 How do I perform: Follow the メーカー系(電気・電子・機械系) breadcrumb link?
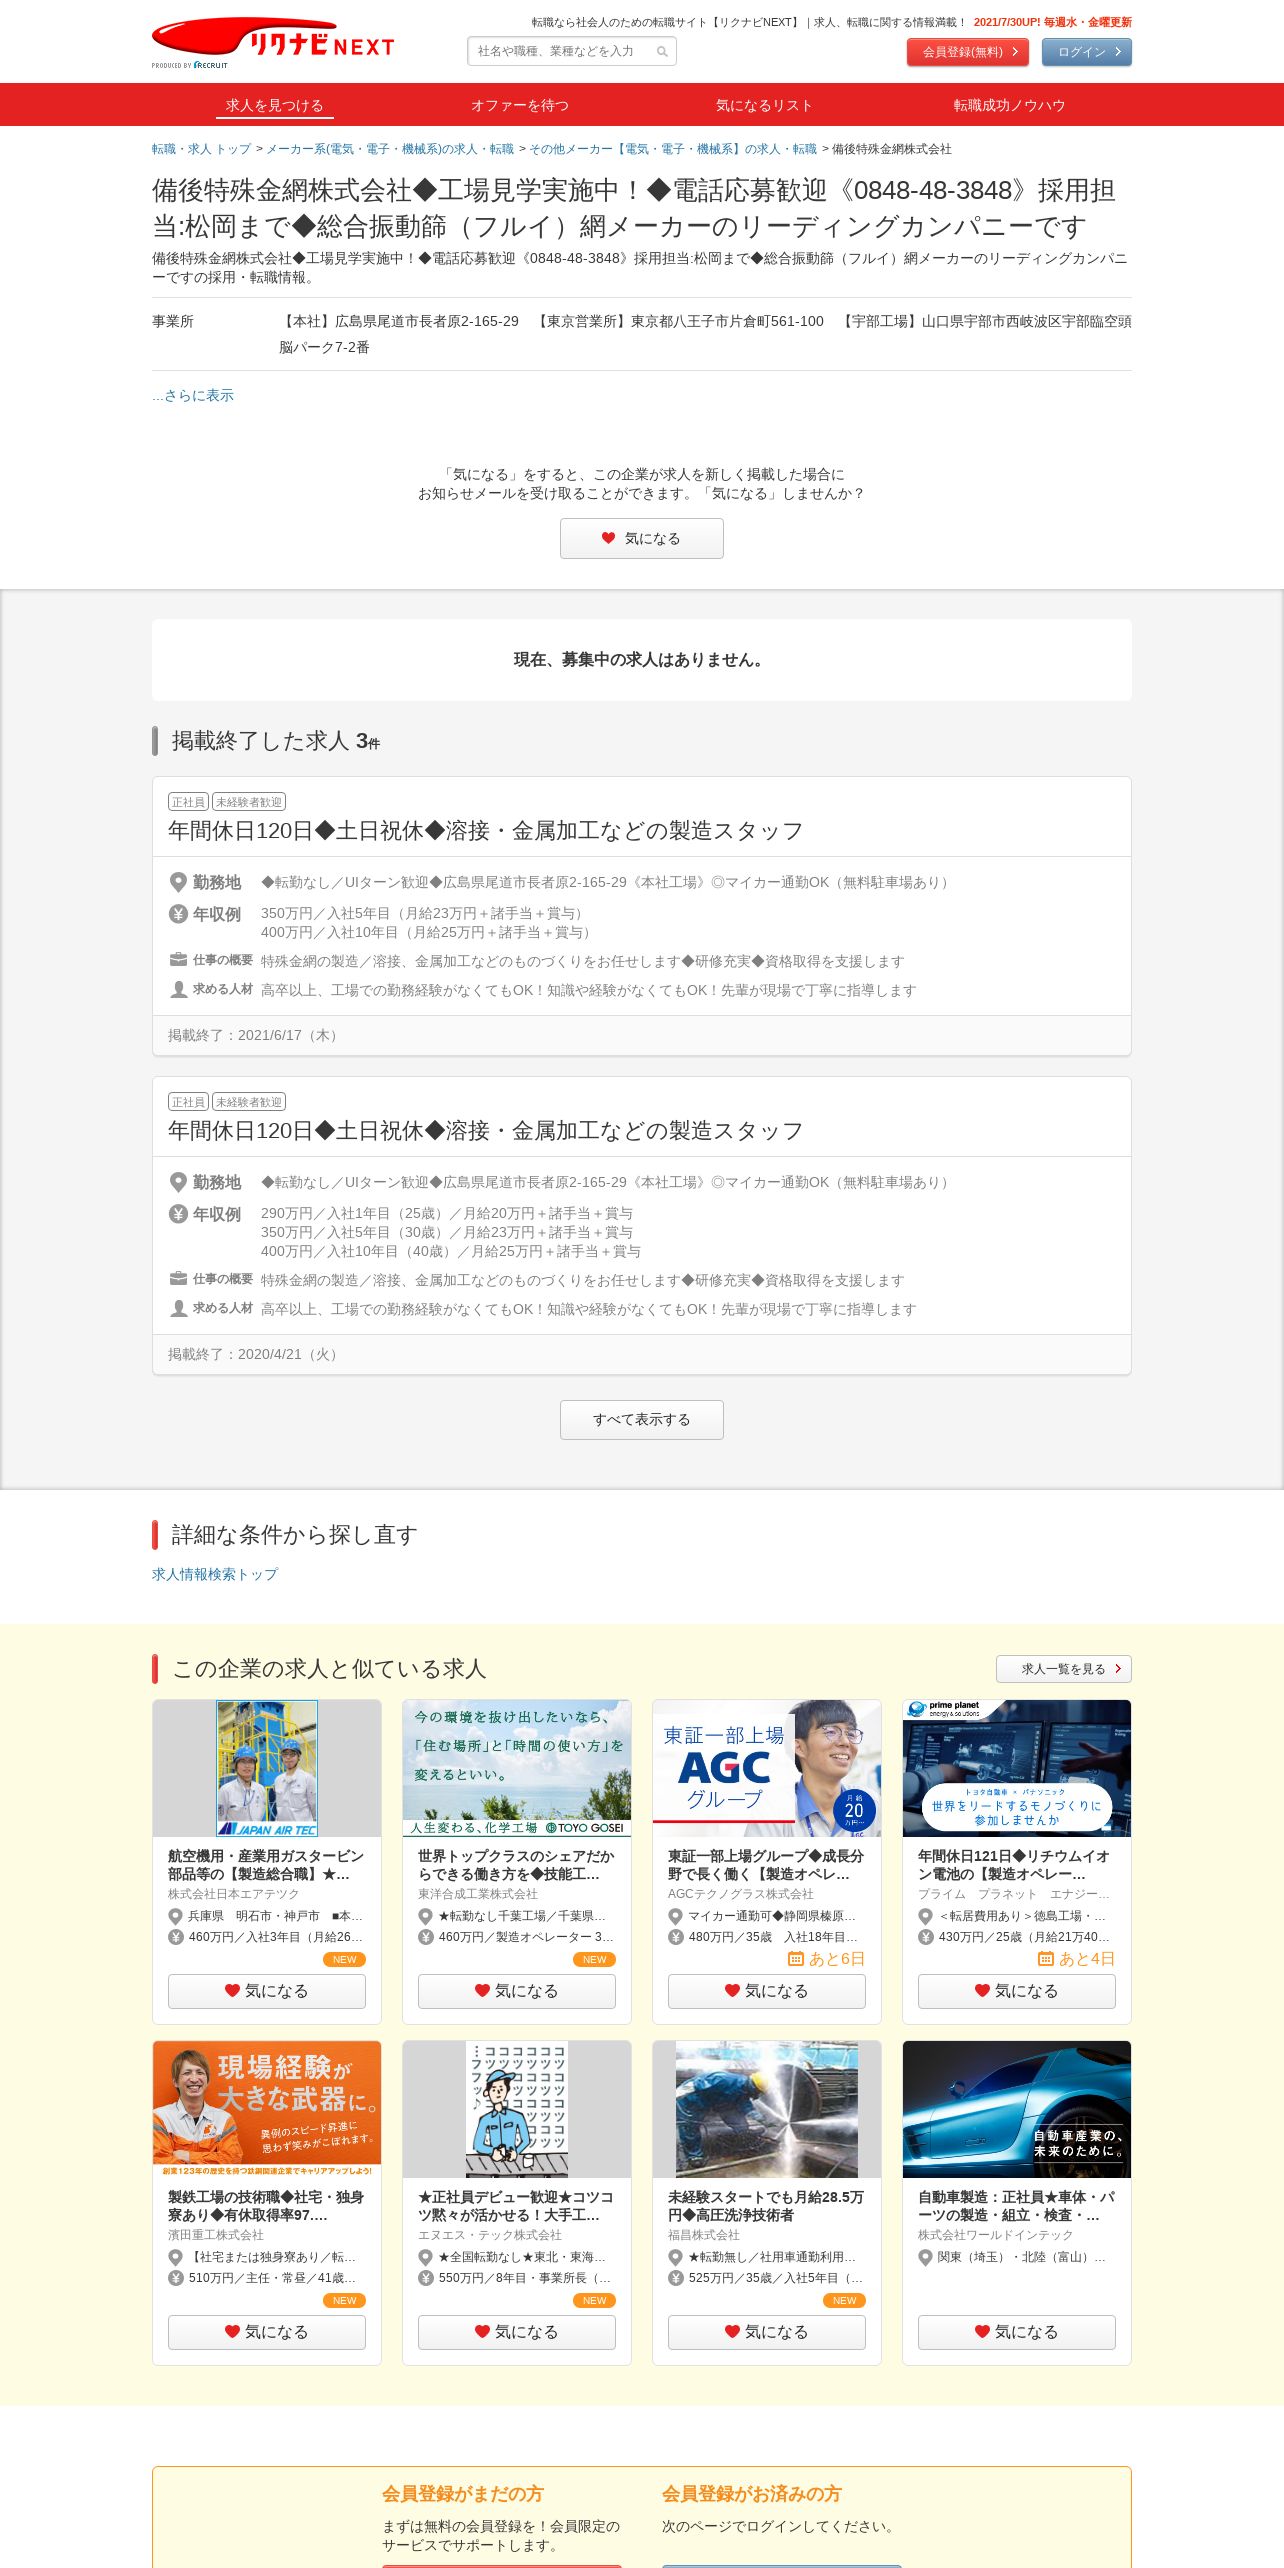click(x=390, y=149)
